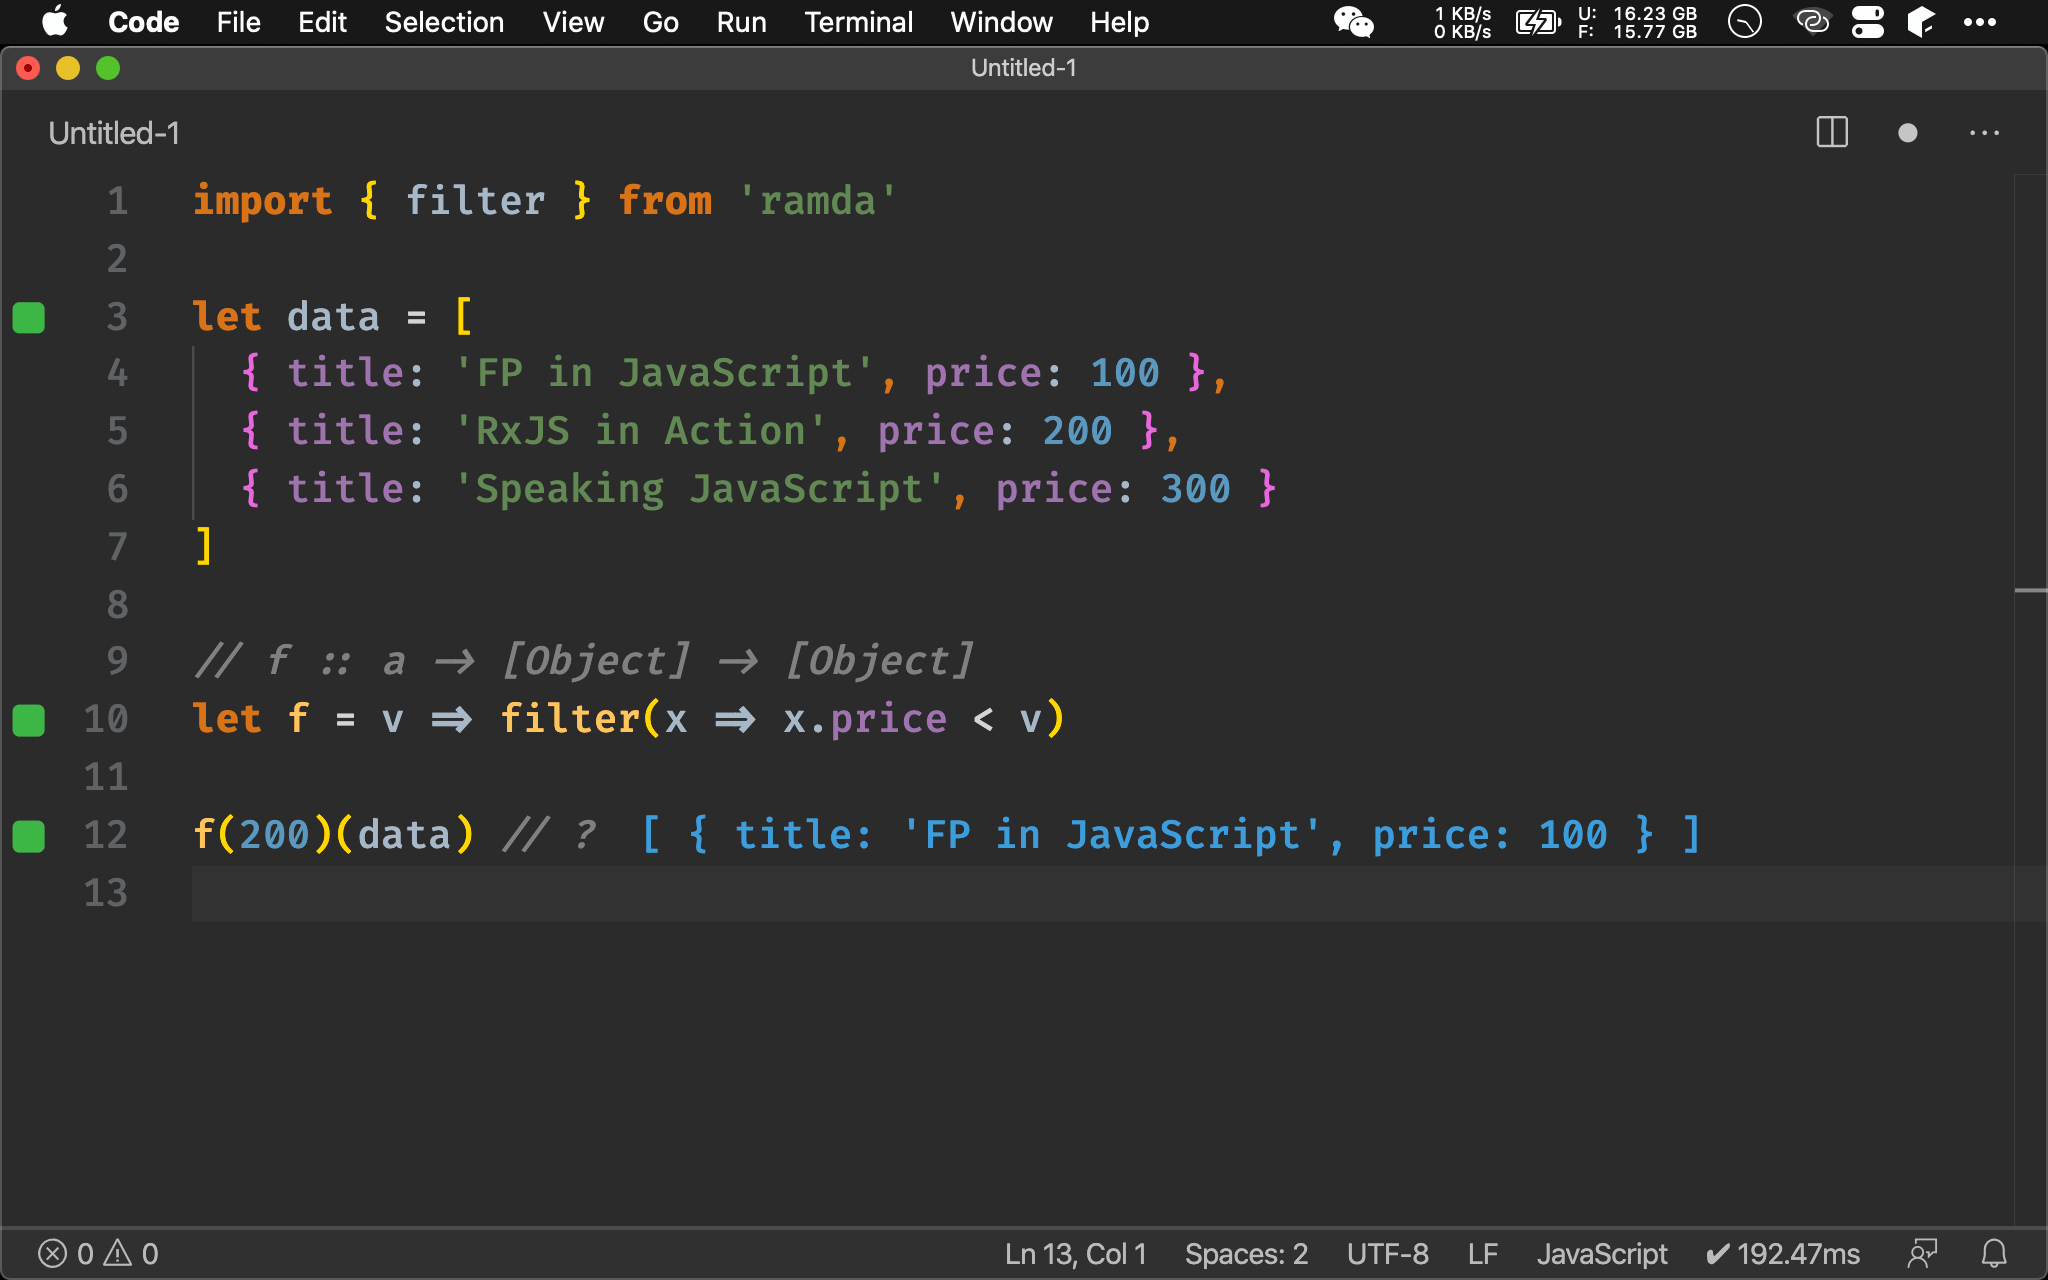Open Problems via errors and warnings status

(98, 1254)
